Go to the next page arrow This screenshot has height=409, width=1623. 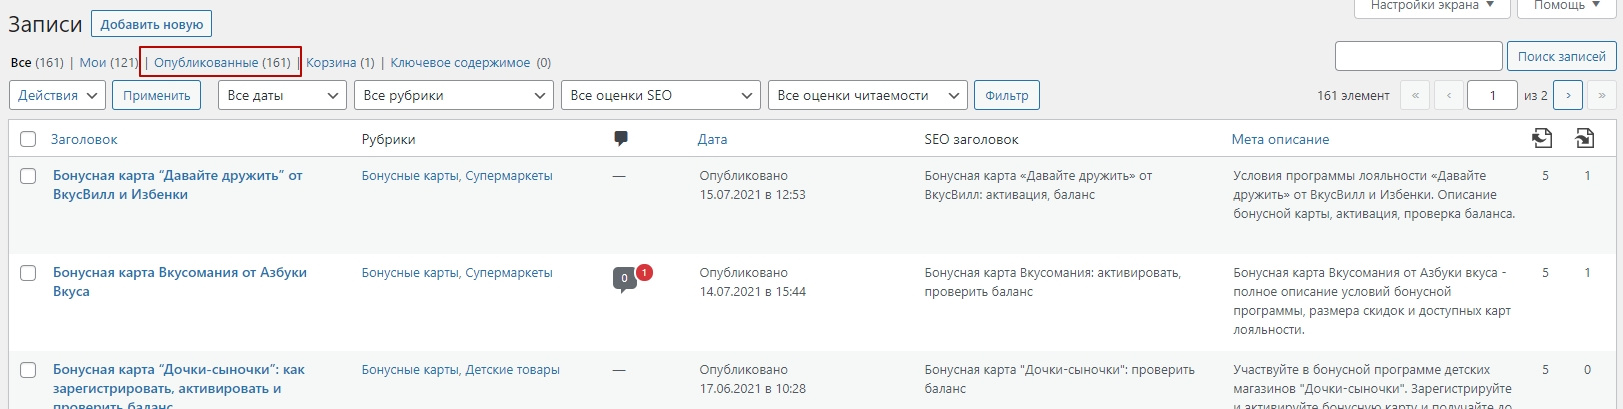click(x=1568, y=95)
